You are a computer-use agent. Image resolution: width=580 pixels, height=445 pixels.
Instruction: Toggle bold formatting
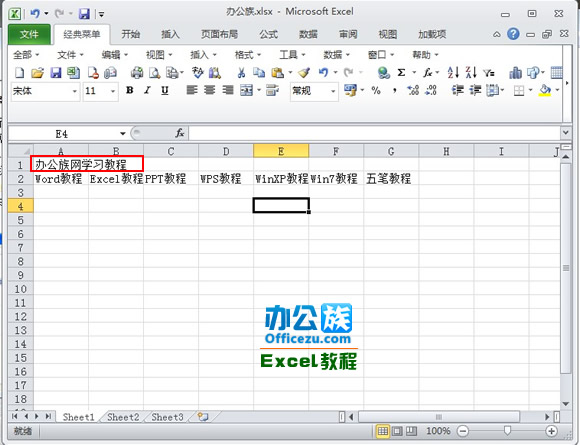pyautogui.click(x=129, y=90)
